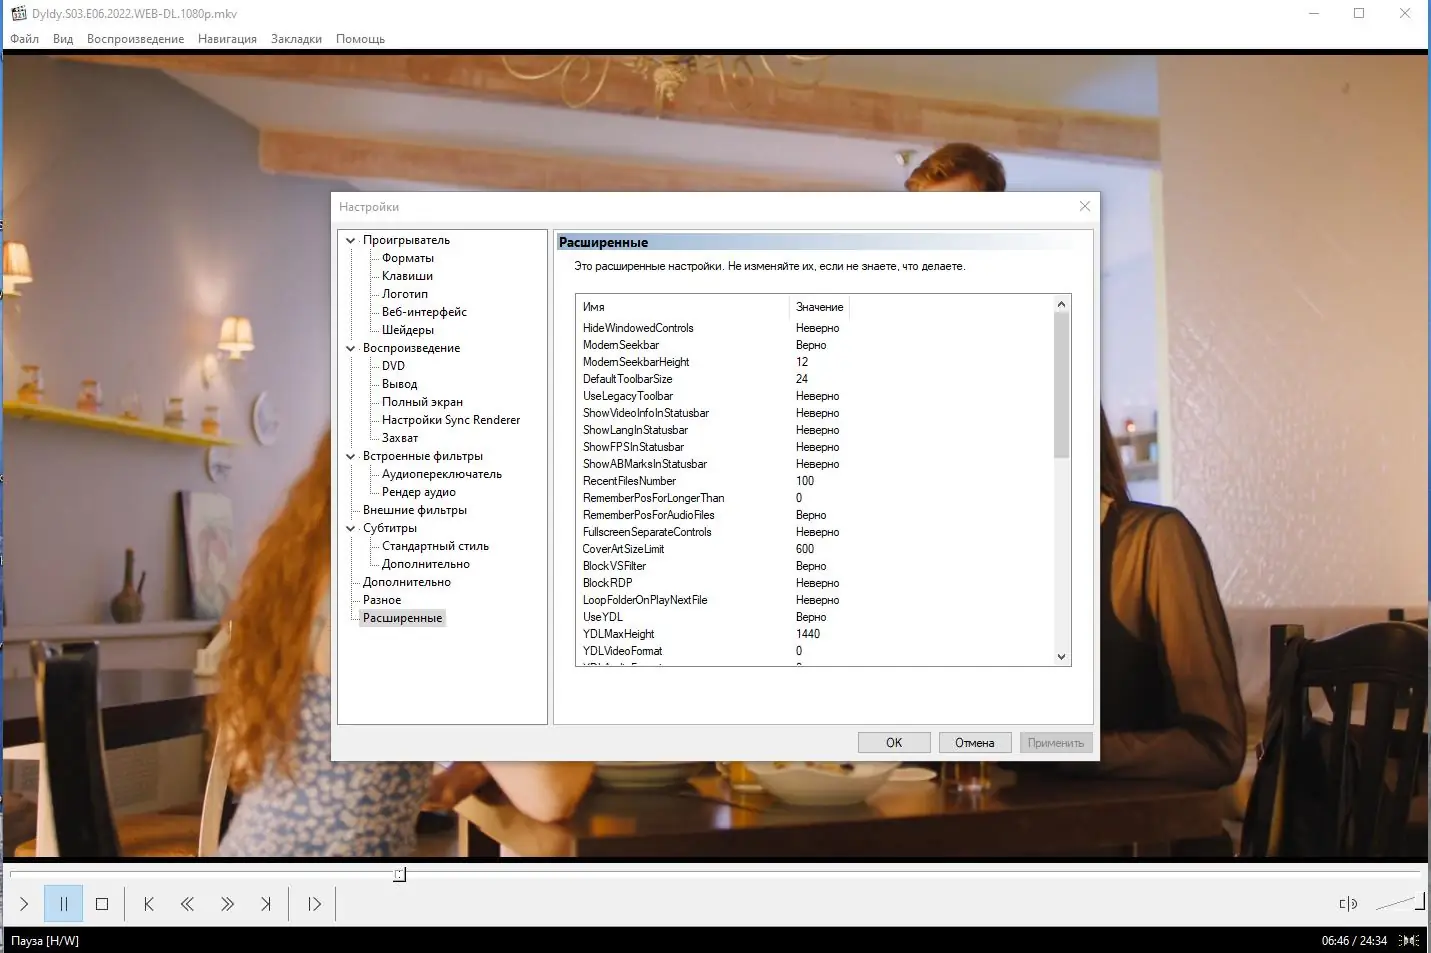Select Расширенные in the settings tree

point(402,618)
